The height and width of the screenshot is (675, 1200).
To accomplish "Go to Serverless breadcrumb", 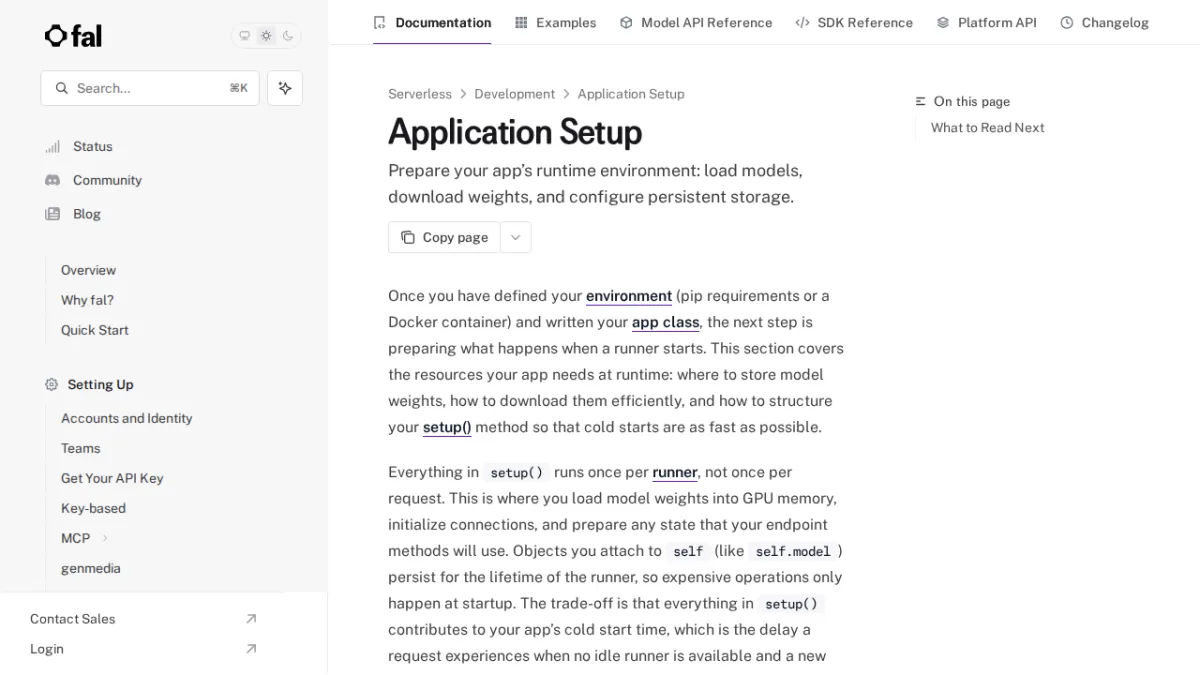I will pyautogui.click(x=420, y=94).
